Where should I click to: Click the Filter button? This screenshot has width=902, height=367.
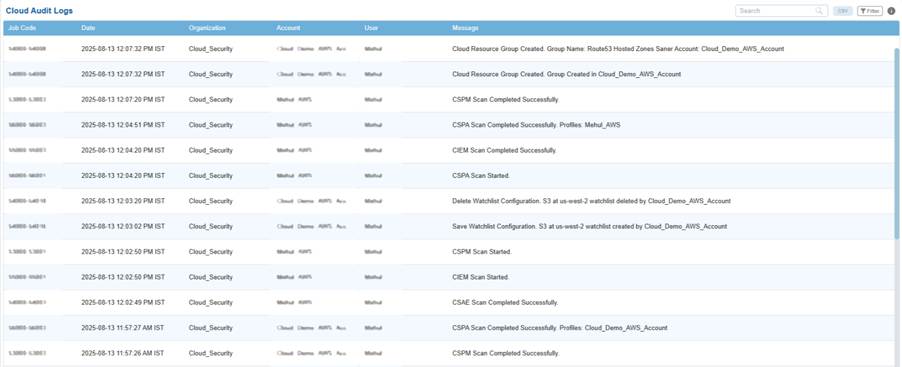[869, 11]
